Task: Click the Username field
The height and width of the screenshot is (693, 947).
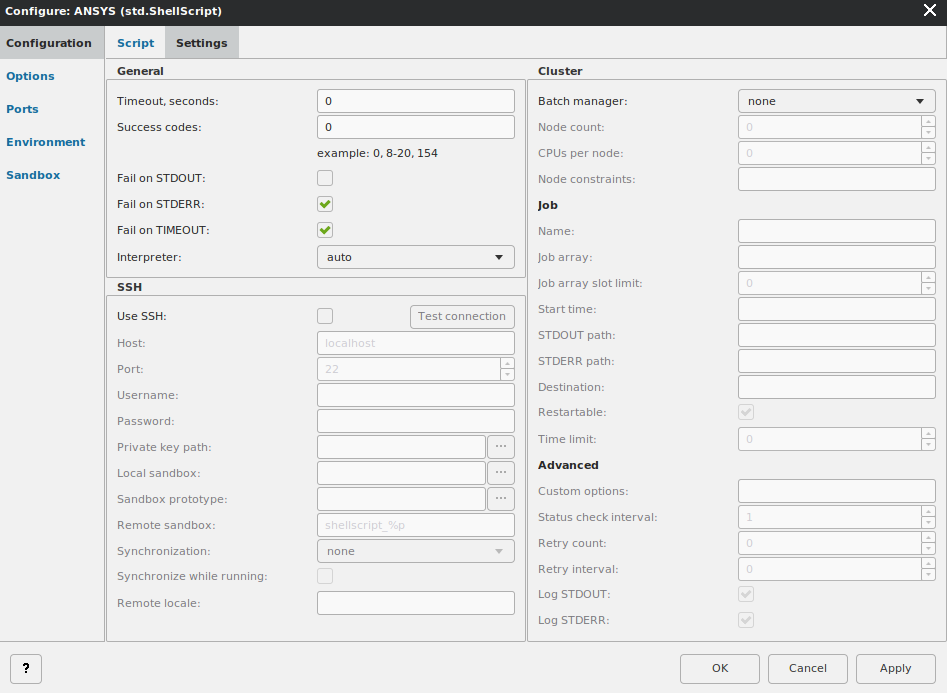Action: (416, 395)
